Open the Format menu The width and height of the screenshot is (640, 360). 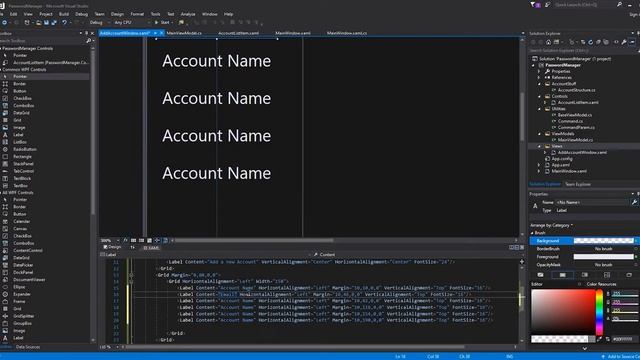137,14
